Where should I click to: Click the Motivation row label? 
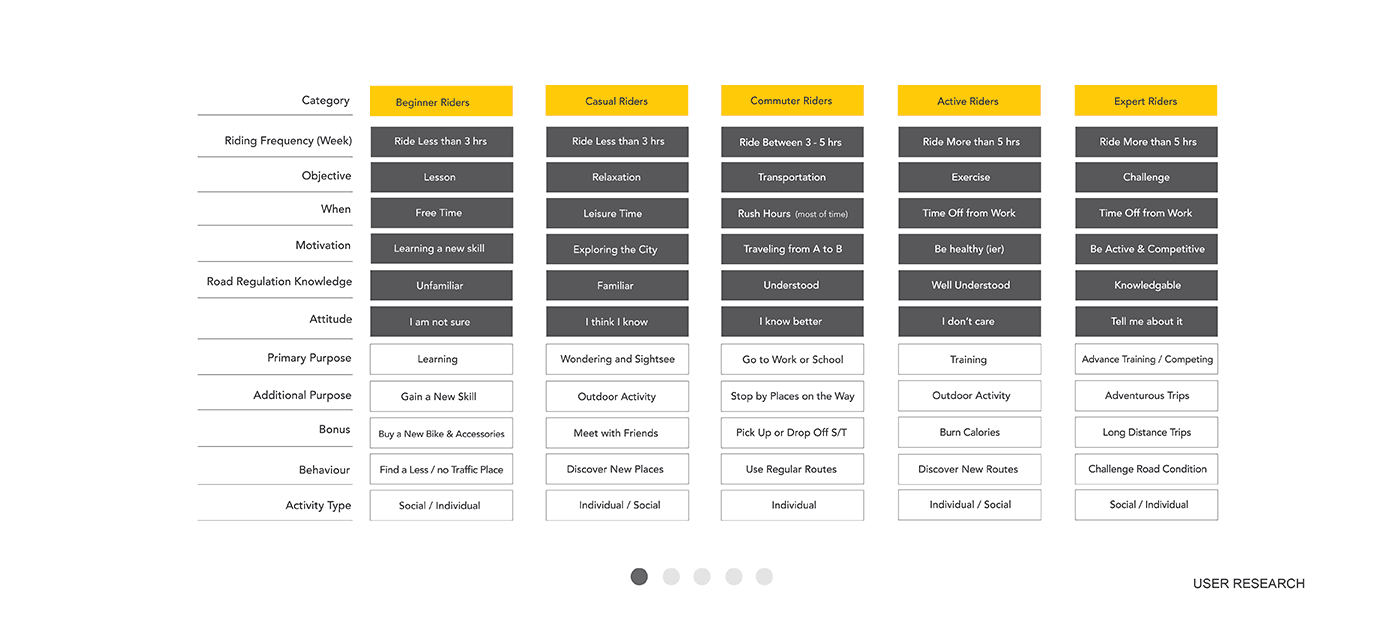pyautogui.click(x=323, y=246)
